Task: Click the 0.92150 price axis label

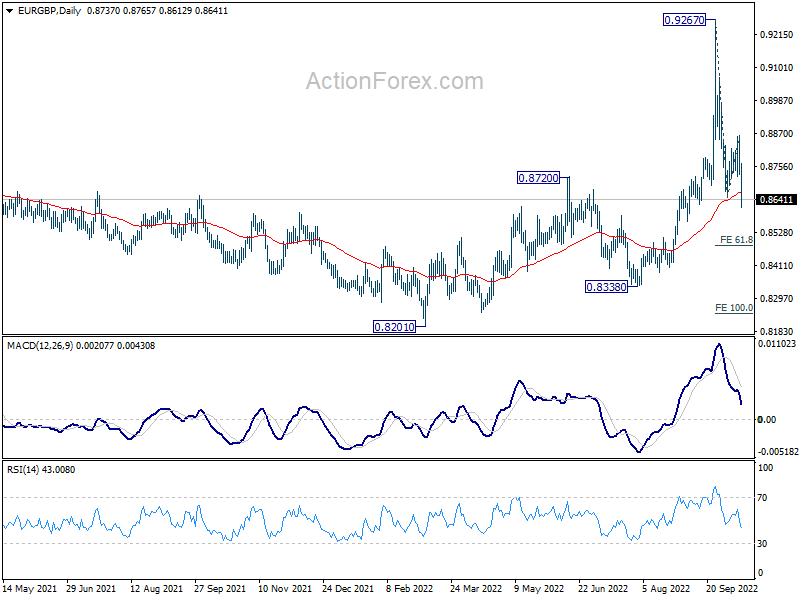Action: [x=777, y=35]
